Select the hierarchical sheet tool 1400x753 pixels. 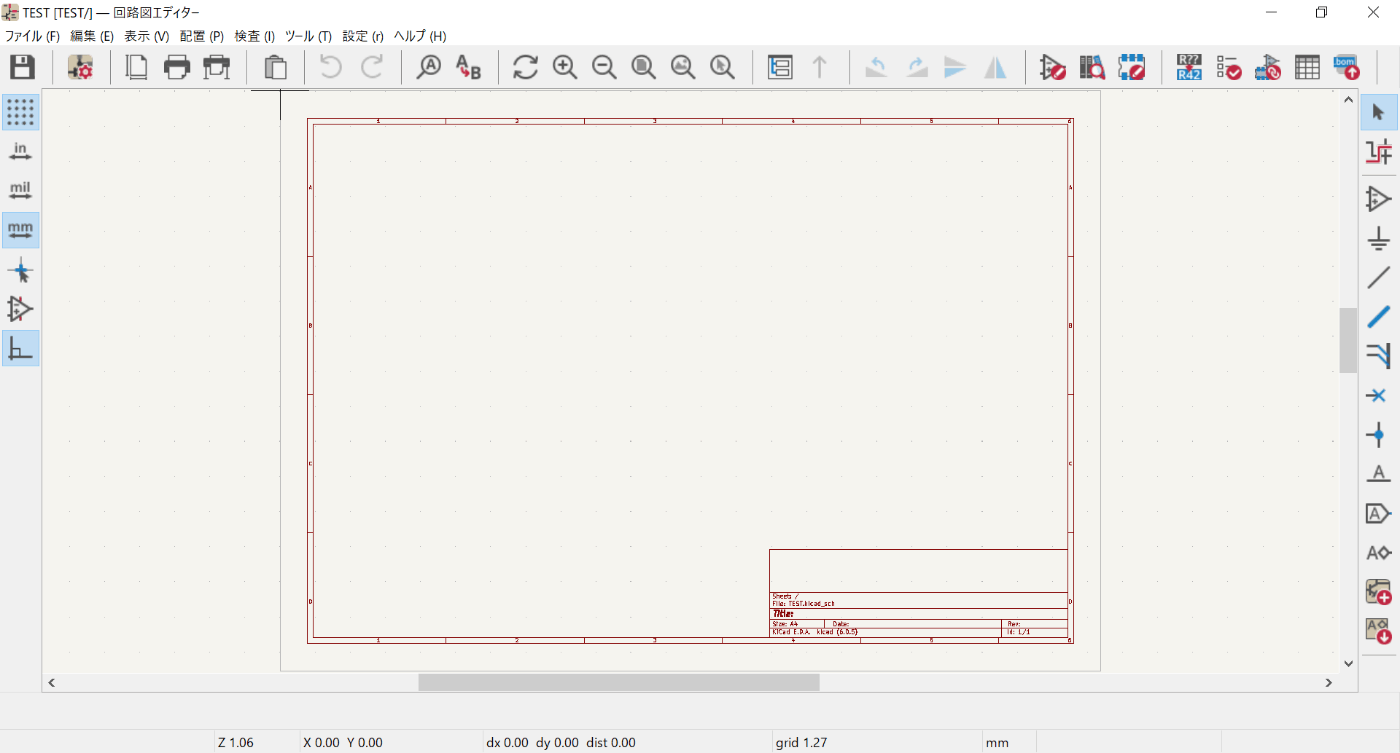(1379, 591)
